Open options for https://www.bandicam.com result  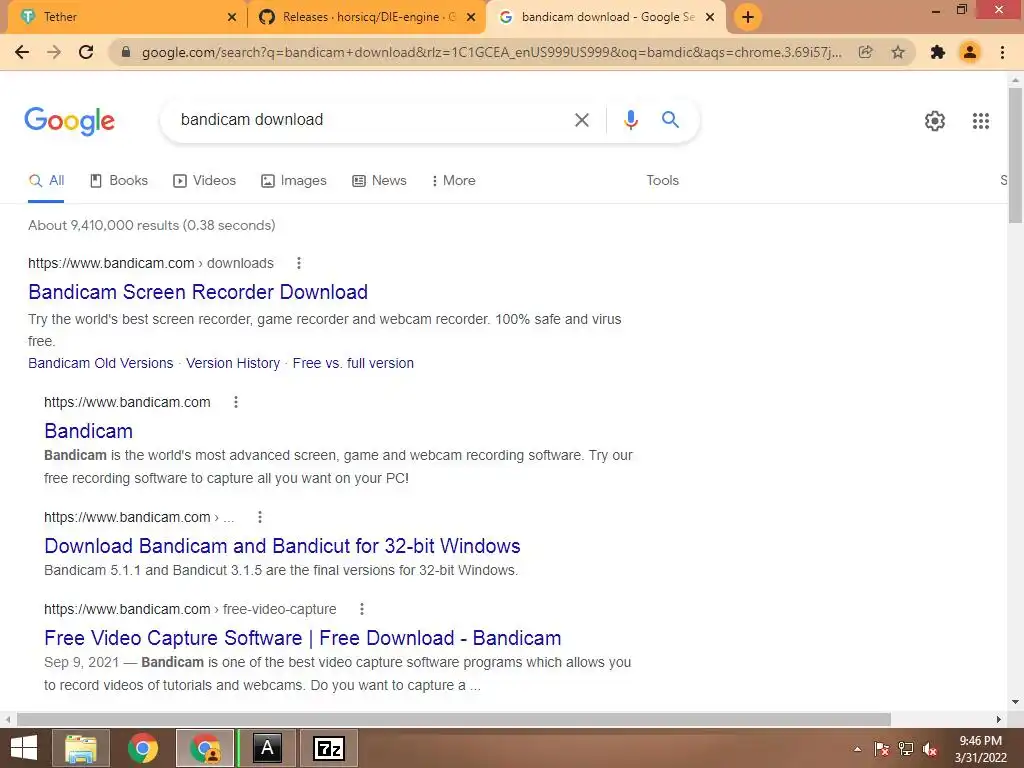click(236, 402)
